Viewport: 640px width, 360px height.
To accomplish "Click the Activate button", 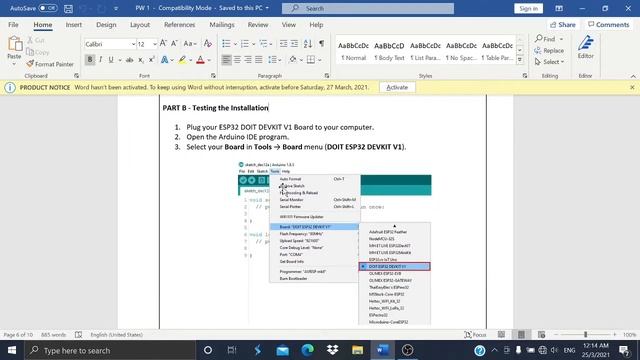I will coord(397,87).
